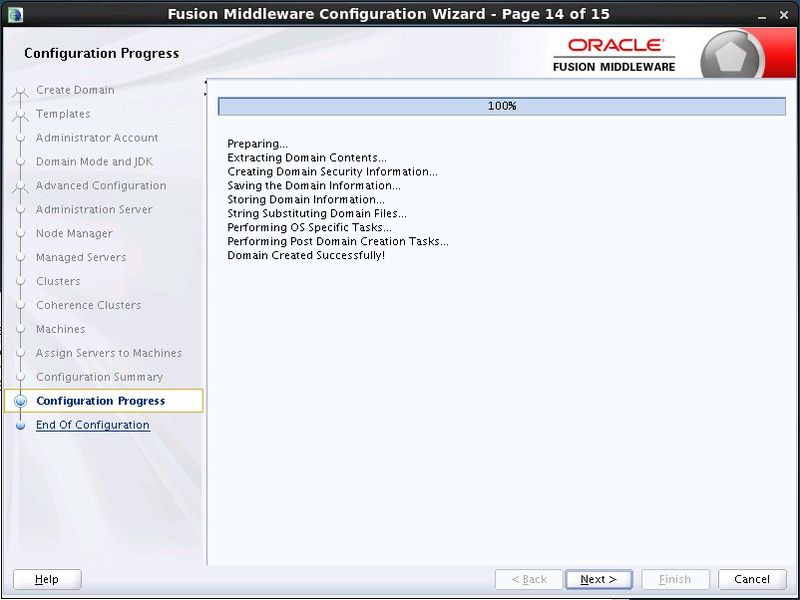Click the wizard window icon in title bar

16,14
